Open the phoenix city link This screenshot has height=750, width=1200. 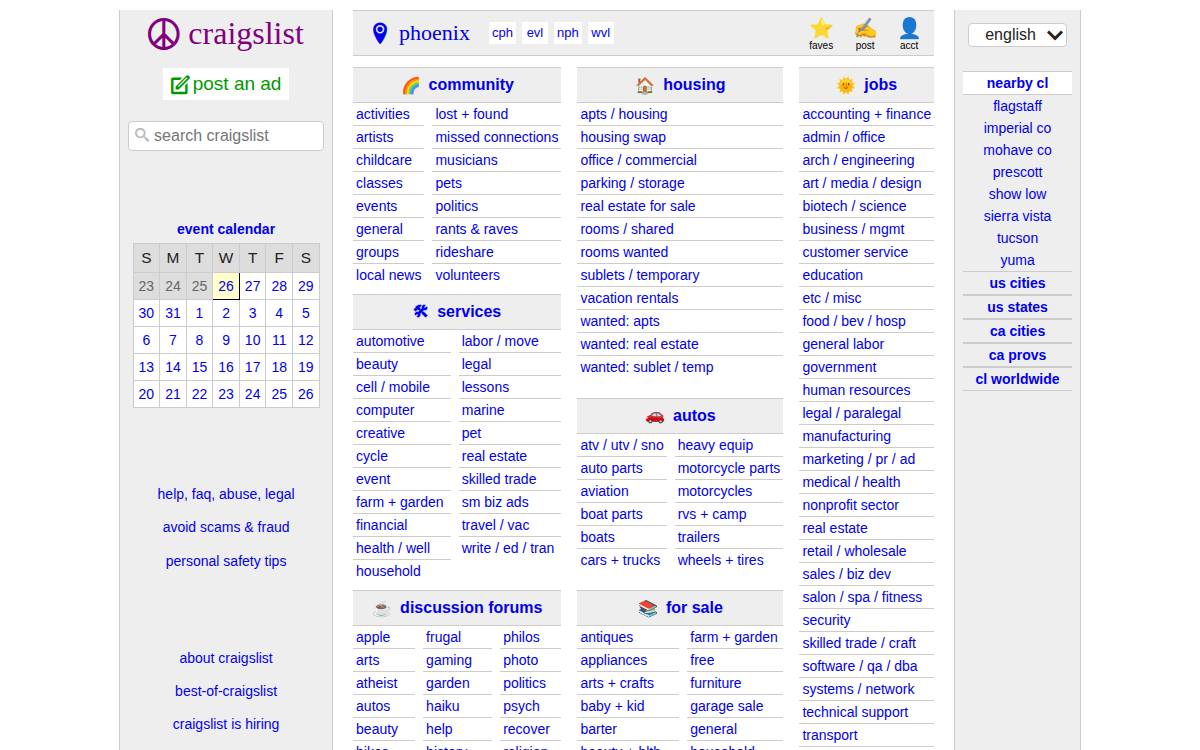pyautogui.click(x=434, y=33)
